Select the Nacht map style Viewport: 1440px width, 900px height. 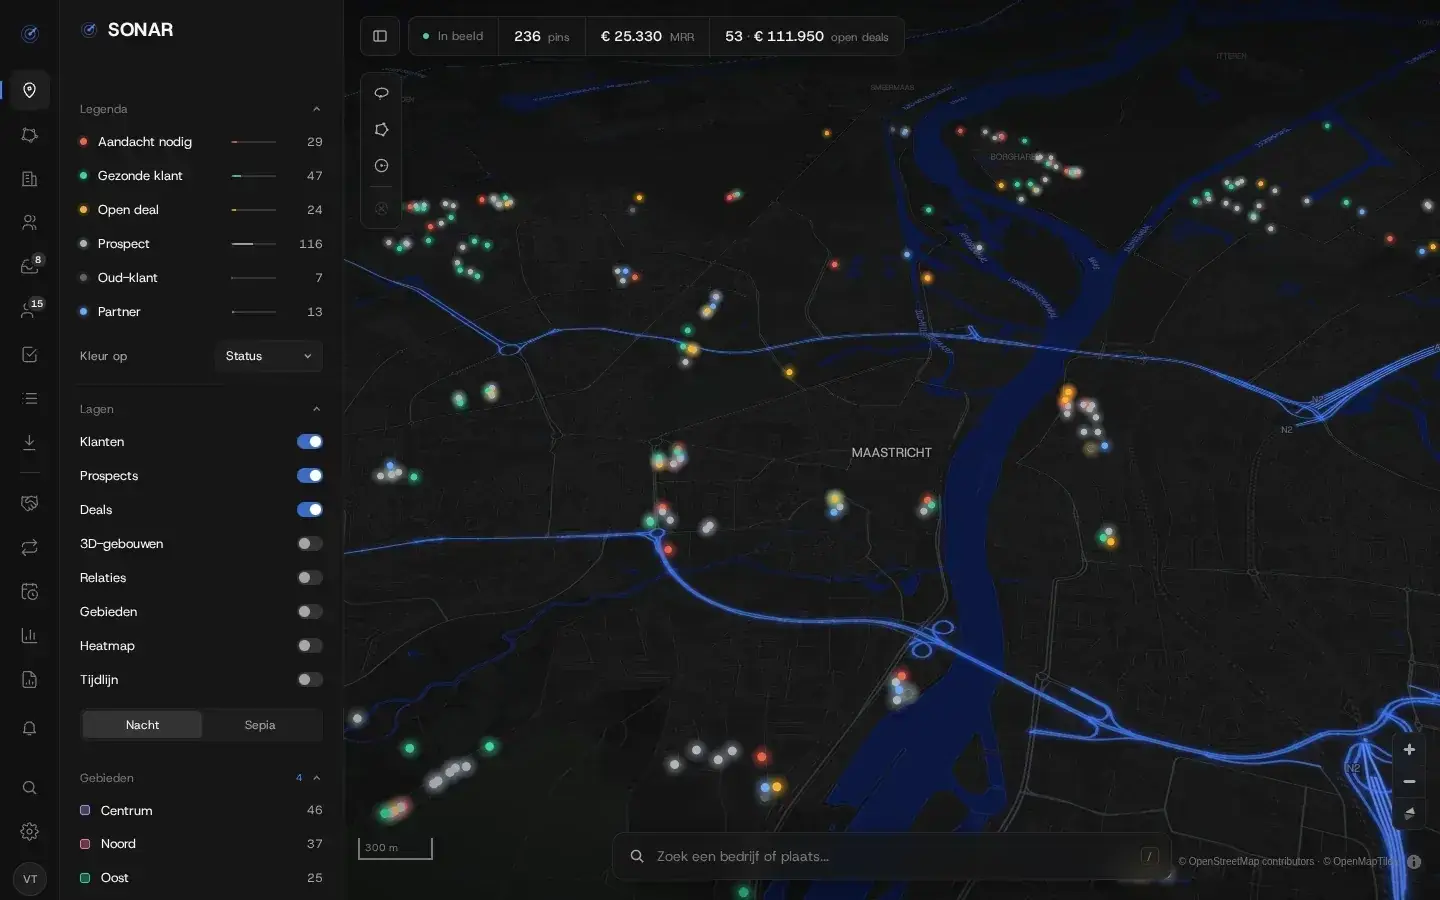tap(142, 725)
